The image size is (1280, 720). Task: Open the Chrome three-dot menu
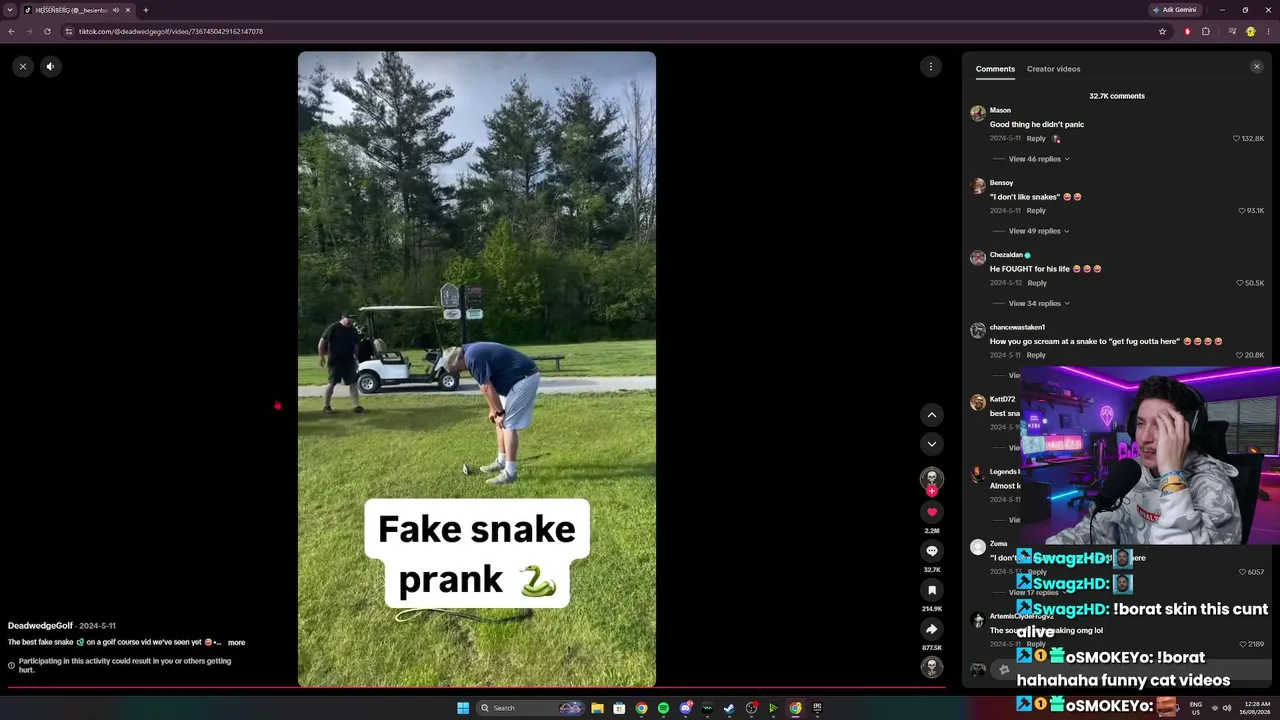tap(1267, 31)
